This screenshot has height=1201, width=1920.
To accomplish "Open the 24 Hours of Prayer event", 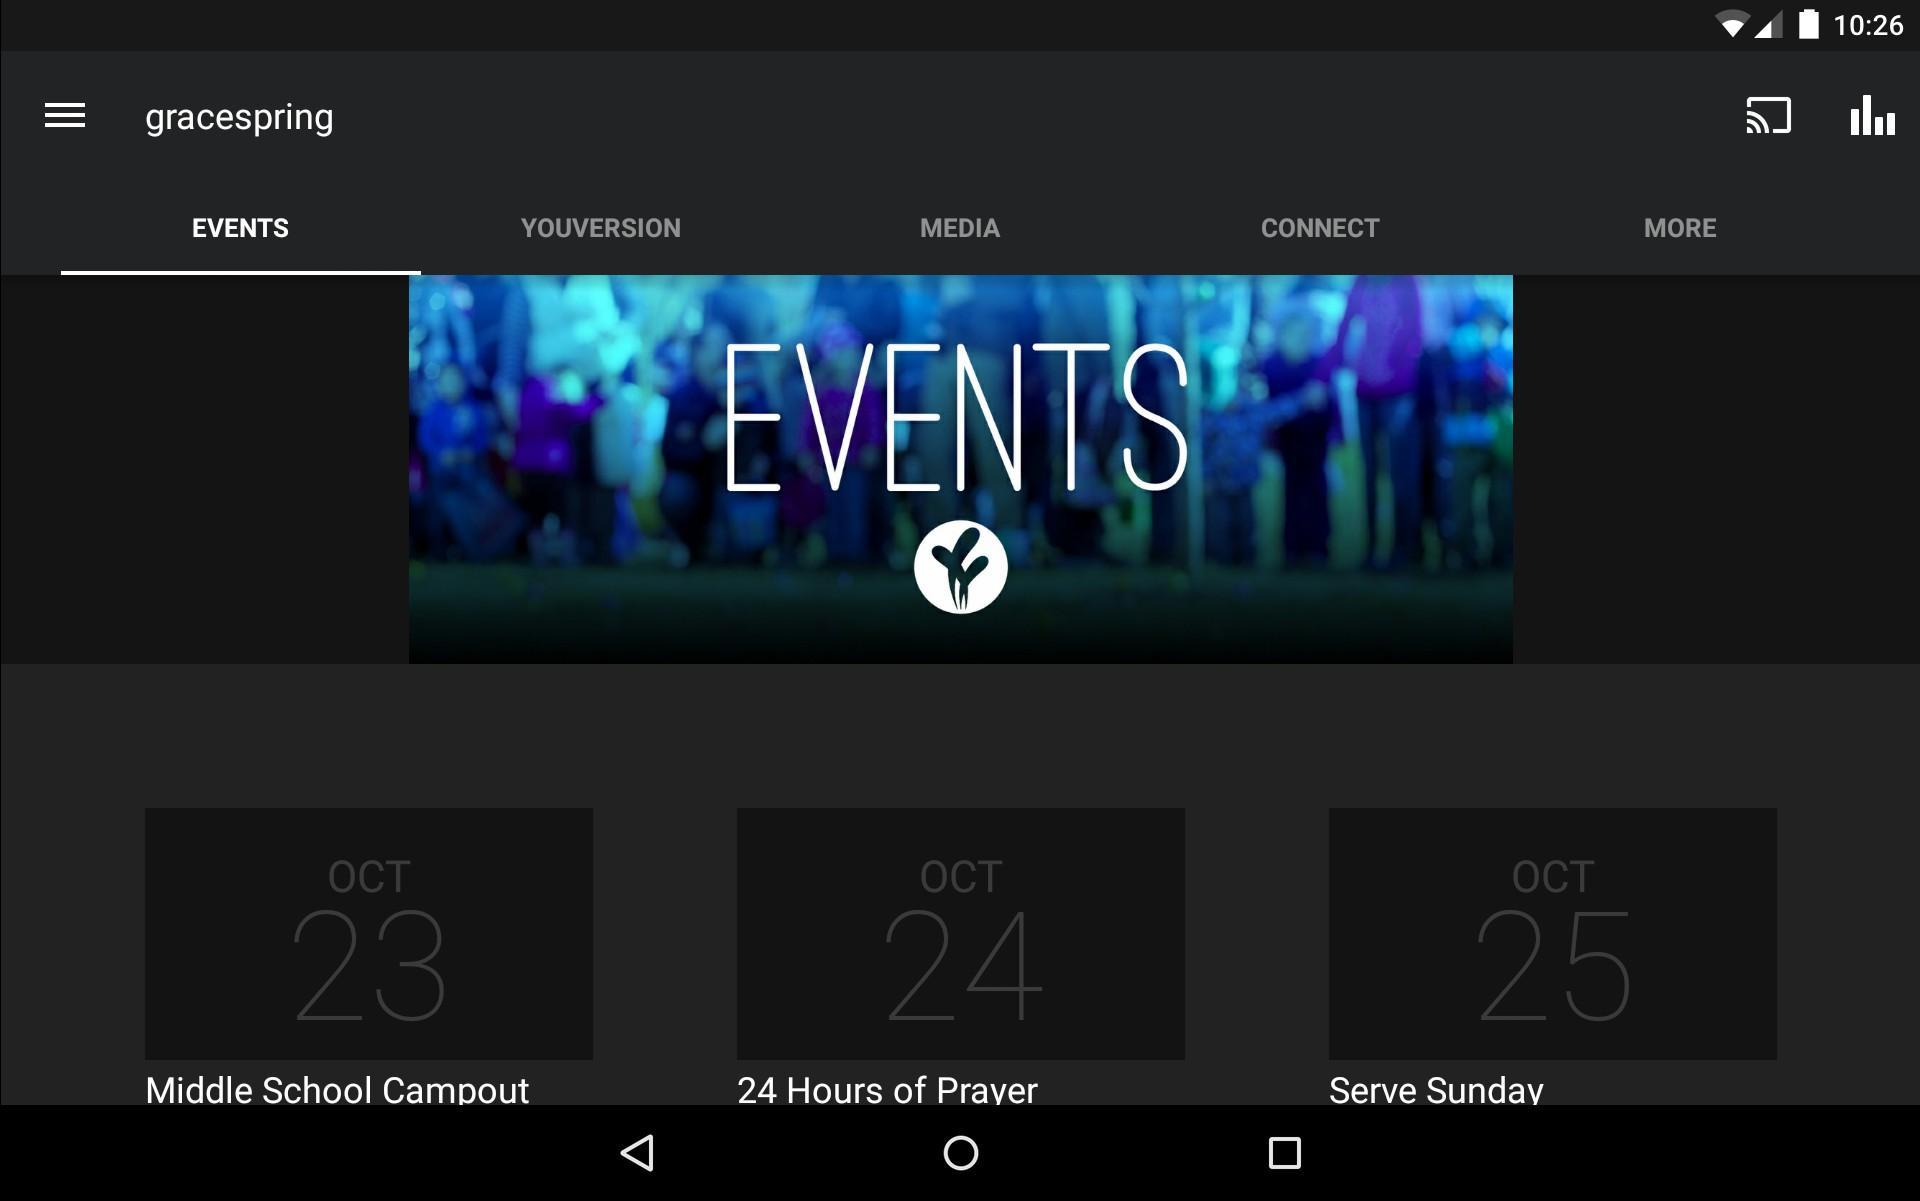I will click(x=887, y=1089).
